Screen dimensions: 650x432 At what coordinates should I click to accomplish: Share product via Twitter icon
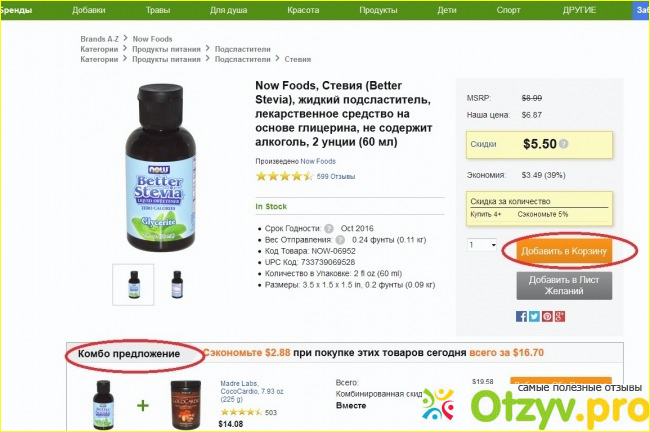coord(534,316)
